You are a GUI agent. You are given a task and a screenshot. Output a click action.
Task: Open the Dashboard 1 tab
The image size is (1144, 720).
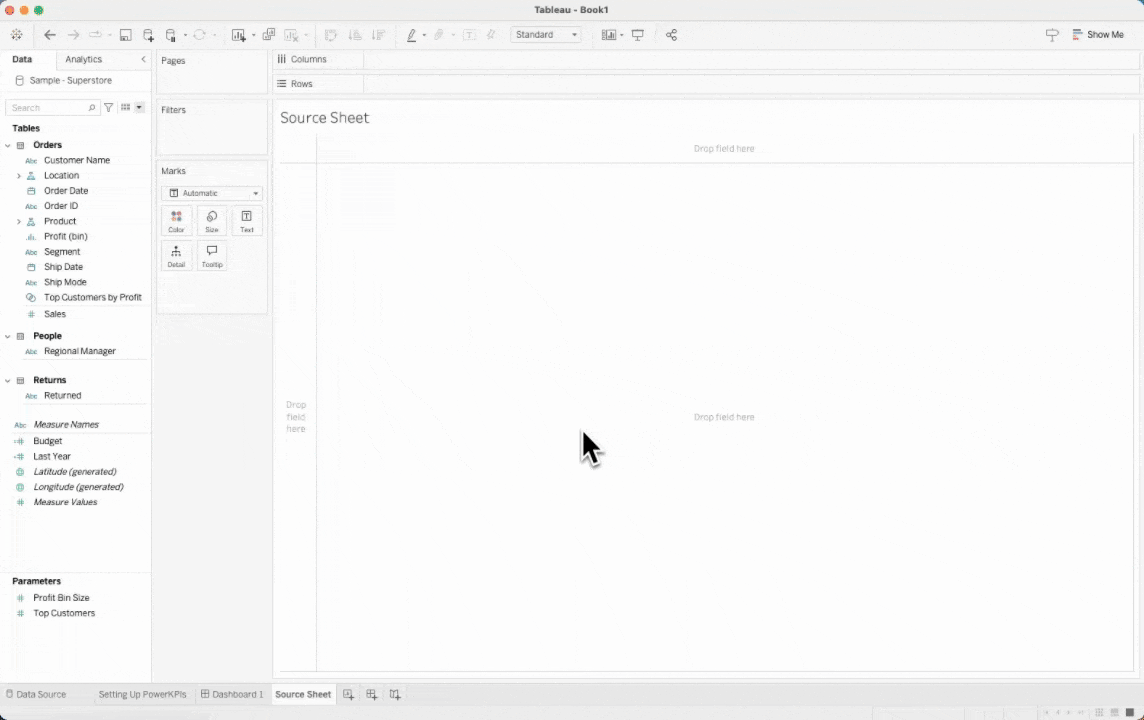pos(232,694)
